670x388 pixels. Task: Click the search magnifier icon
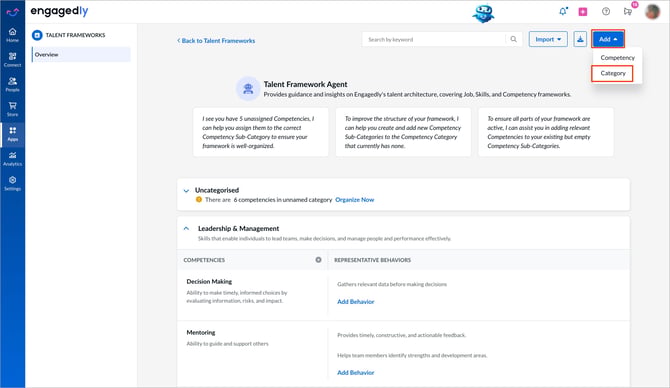[x=513, y=39]
